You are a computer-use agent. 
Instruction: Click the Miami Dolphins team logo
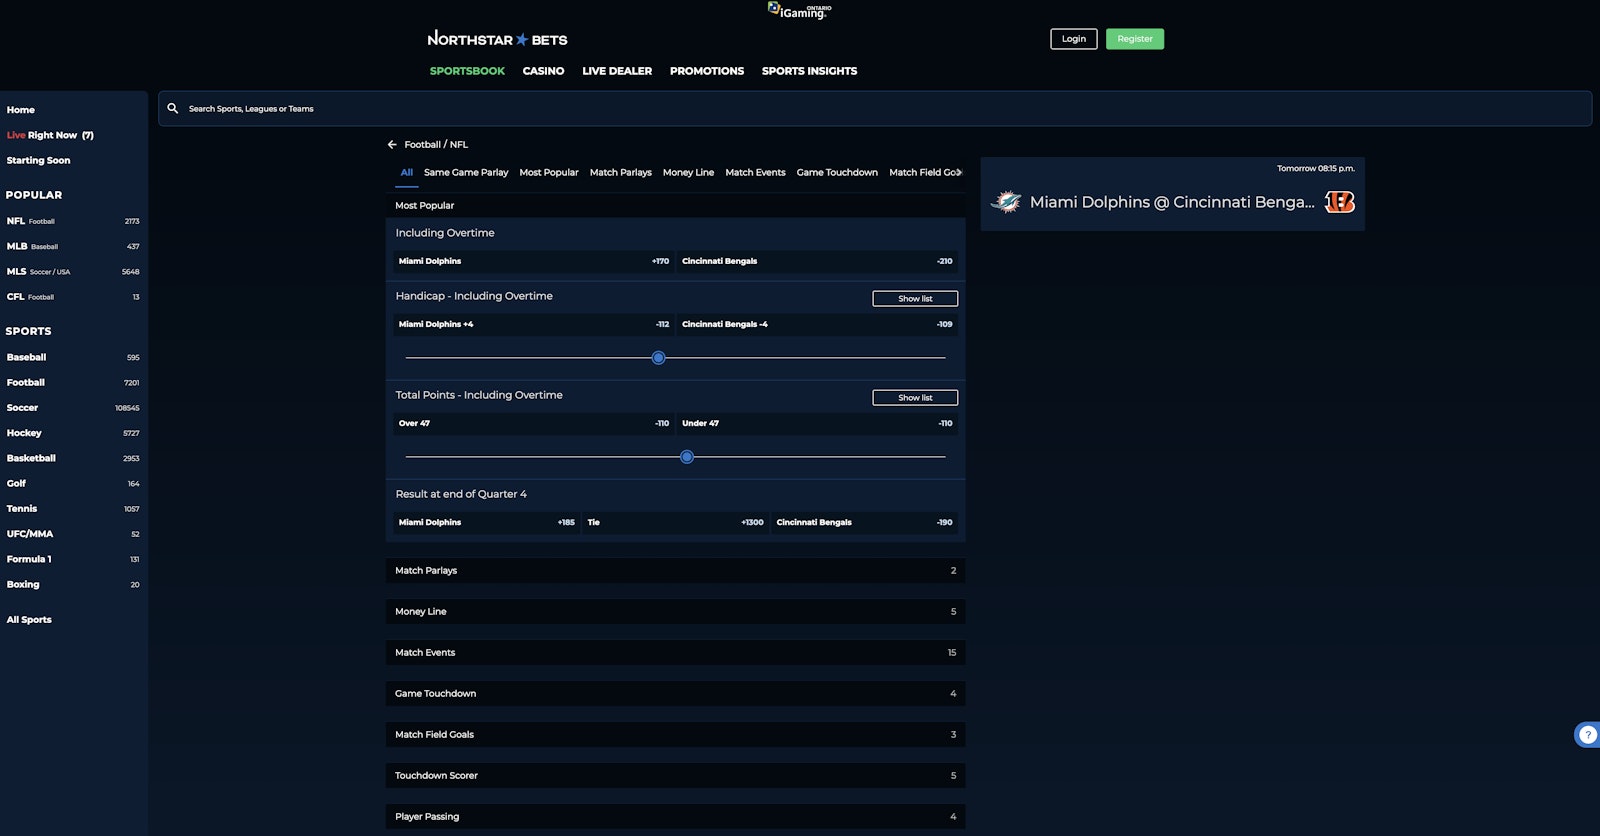(1005, 202)
